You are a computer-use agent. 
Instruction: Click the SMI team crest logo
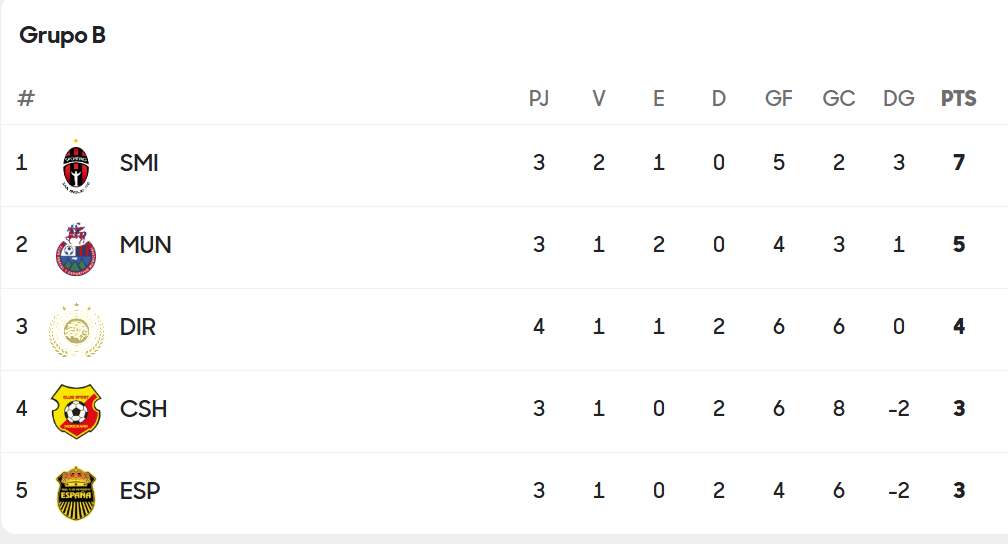point(76,166)
